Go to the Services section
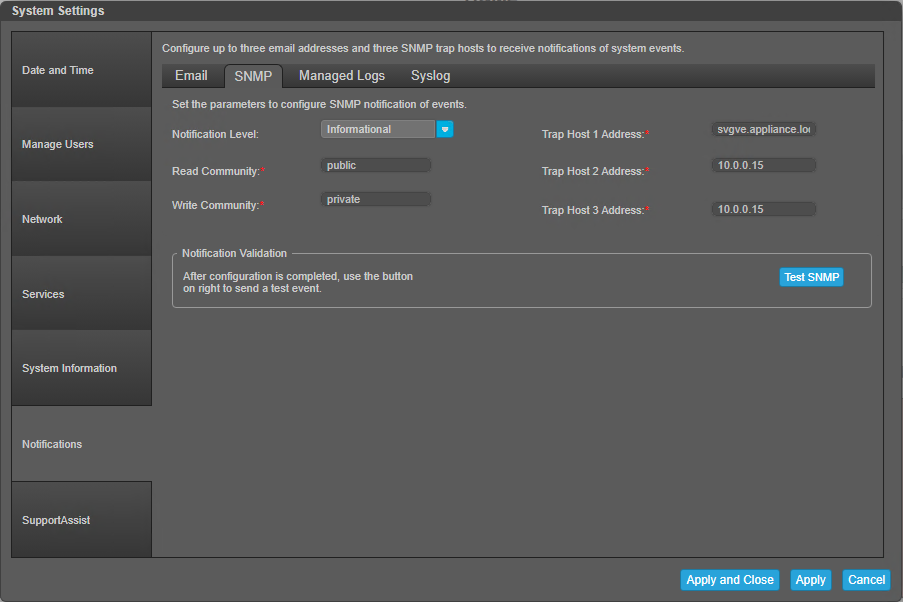 click(81, 294)
